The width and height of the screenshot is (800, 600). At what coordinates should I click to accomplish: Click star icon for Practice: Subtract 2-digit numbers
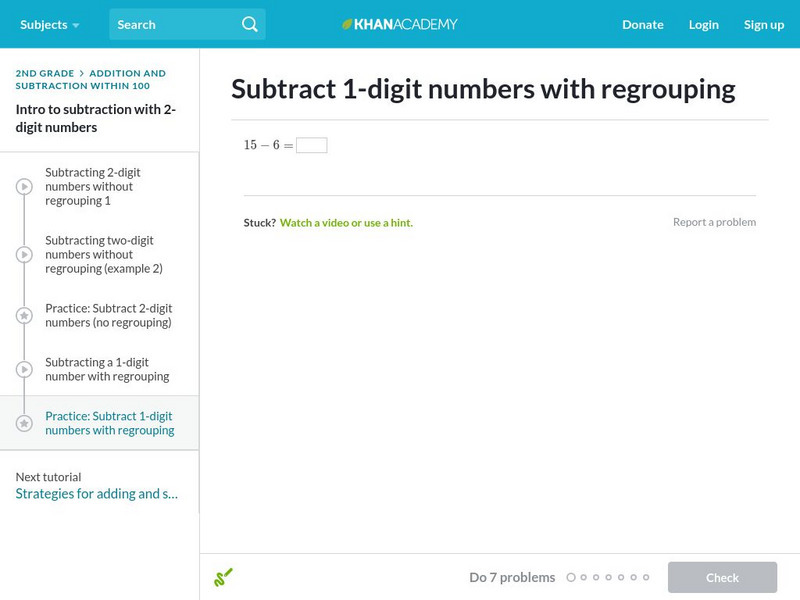(x=24, y=316)
